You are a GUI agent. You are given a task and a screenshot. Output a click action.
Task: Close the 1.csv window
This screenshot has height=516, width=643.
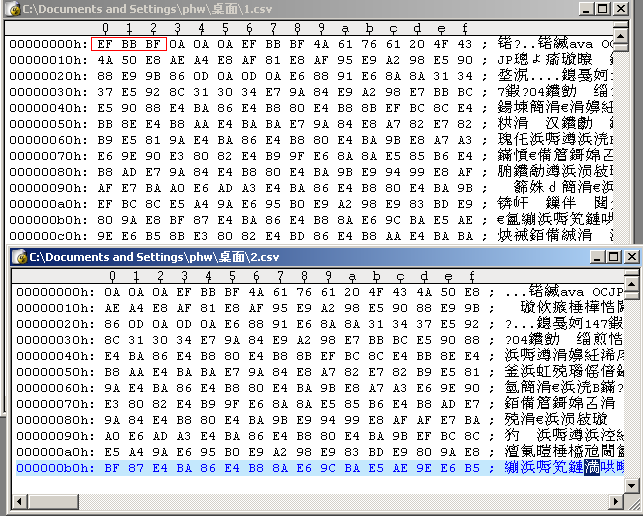(x=621, y=9)
